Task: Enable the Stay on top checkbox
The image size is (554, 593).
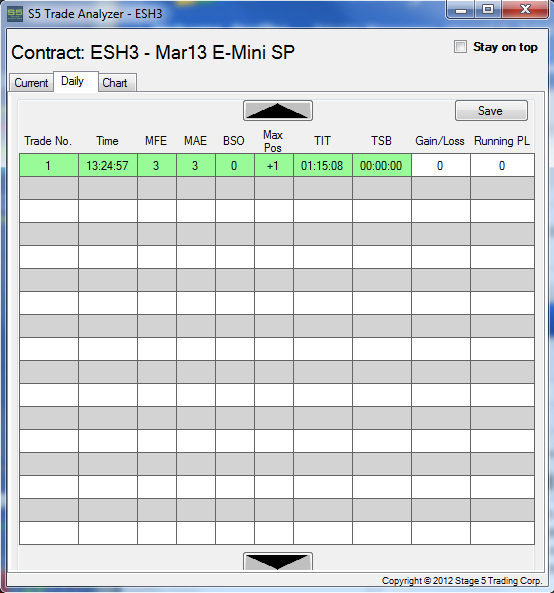Action: [x=460, y=47]
